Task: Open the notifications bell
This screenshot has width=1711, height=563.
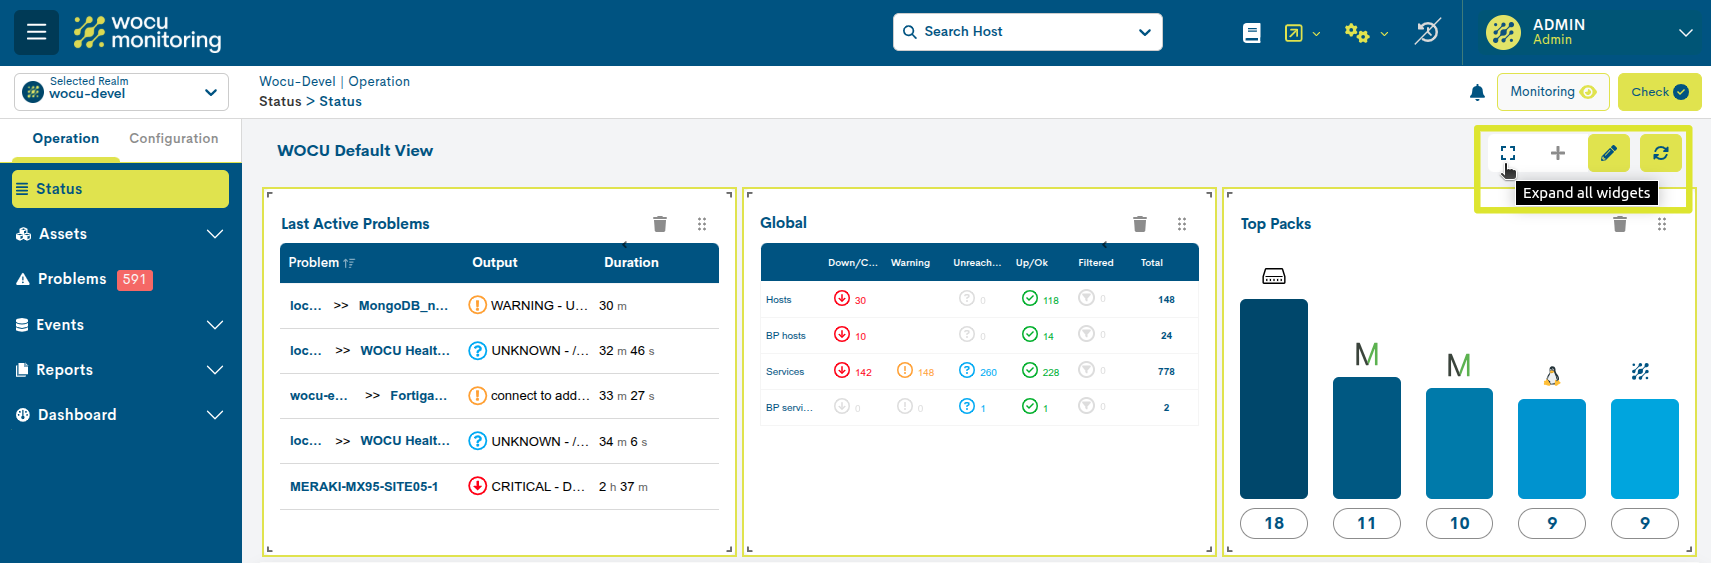Action: (x=1477, y=93)
